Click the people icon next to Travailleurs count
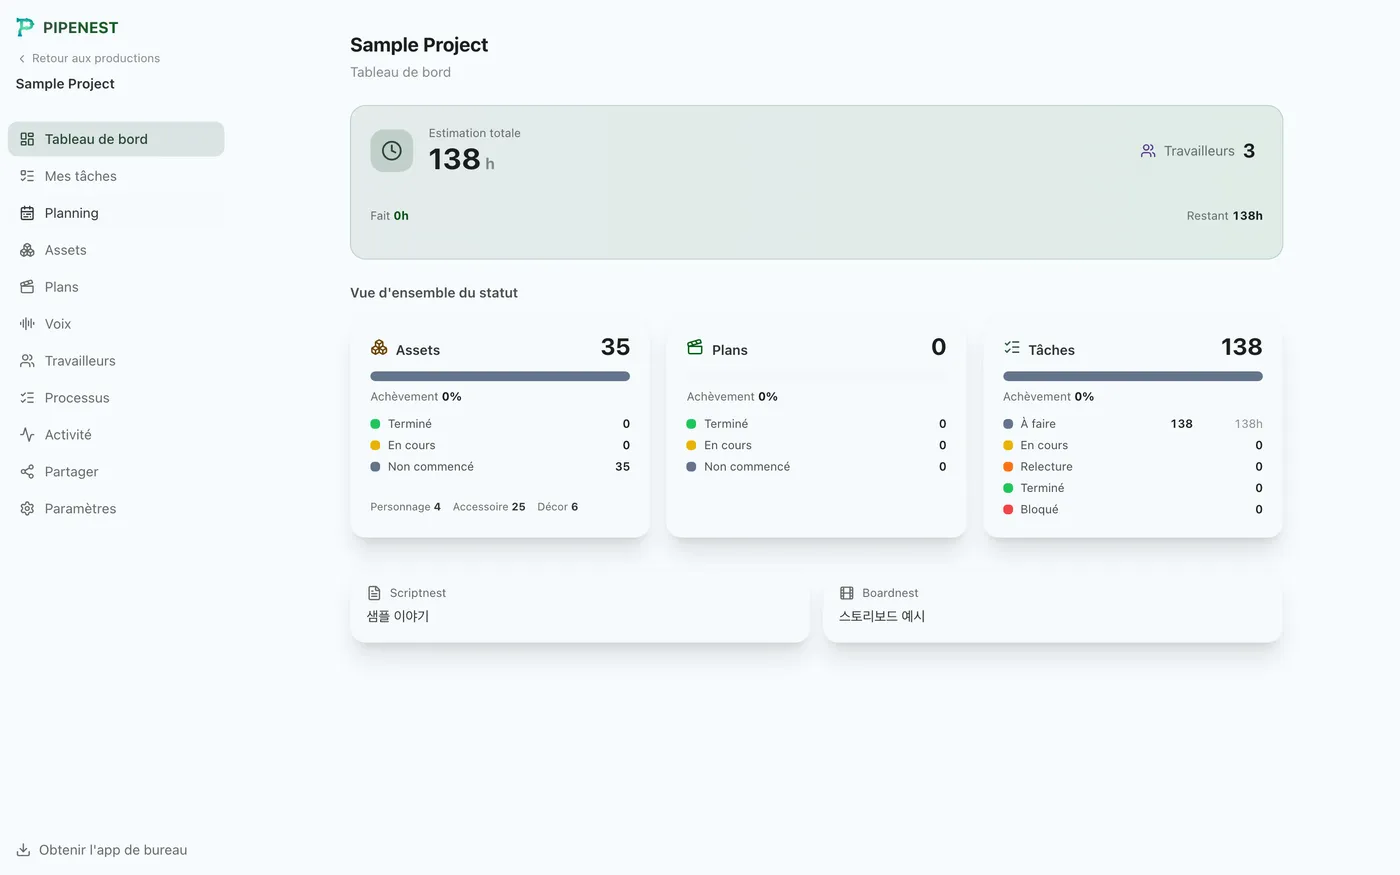This screenshot has height=875, width=1400. point(1148,151)
